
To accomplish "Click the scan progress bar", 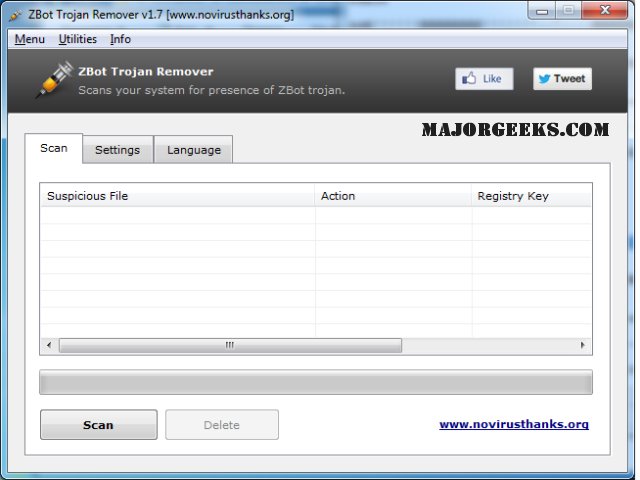I will 316,382.
